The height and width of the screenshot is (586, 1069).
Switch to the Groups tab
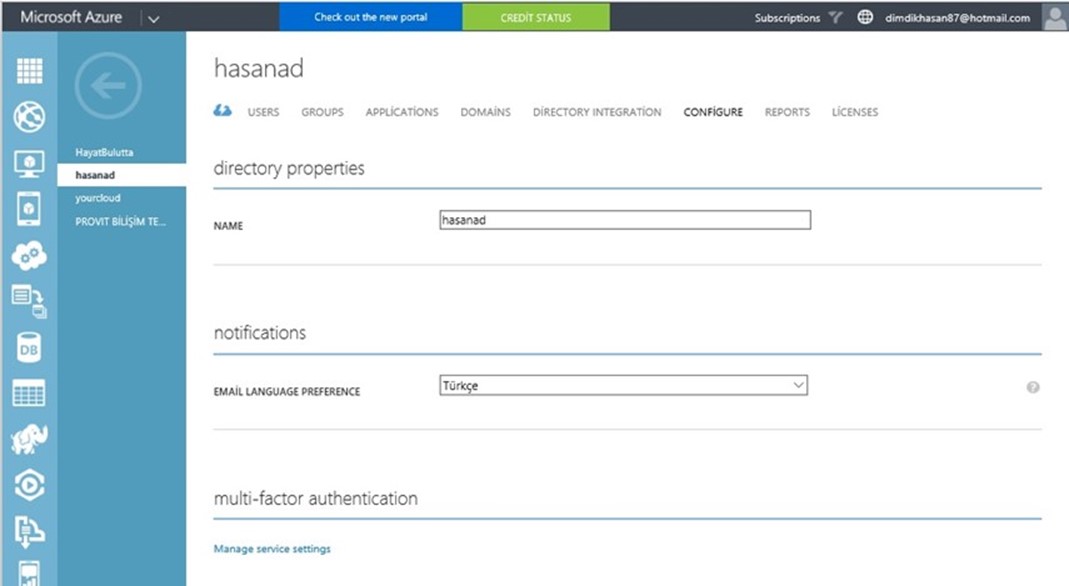point(322,112)
